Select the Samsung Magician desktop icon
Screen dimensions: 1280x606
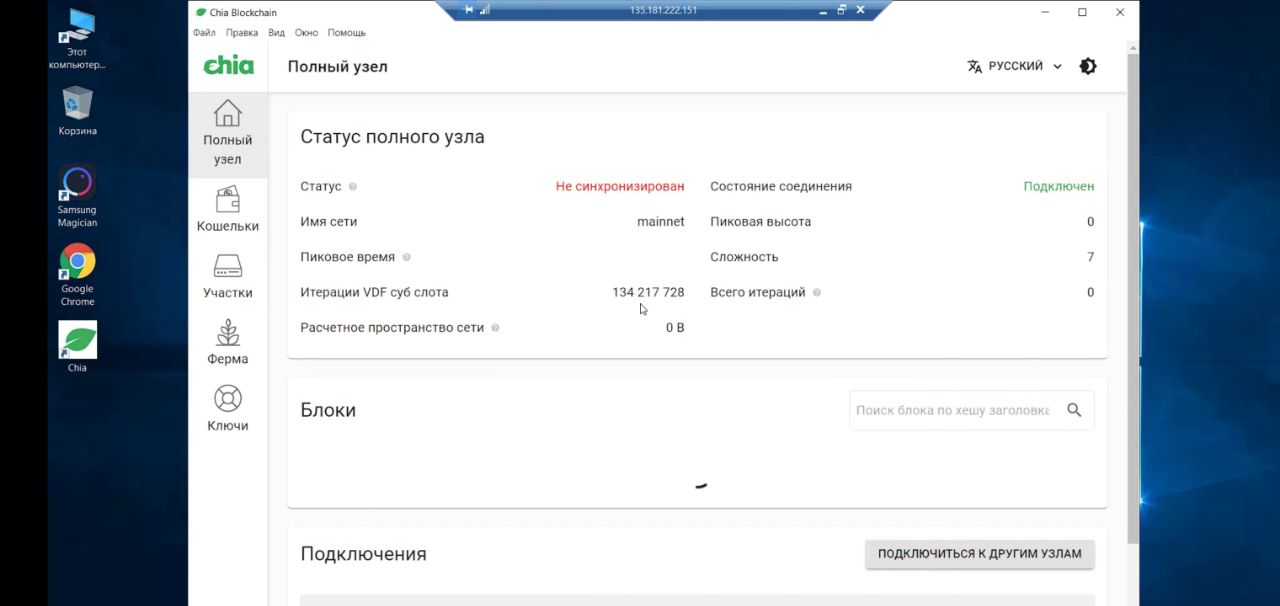[x=77, y=196]
